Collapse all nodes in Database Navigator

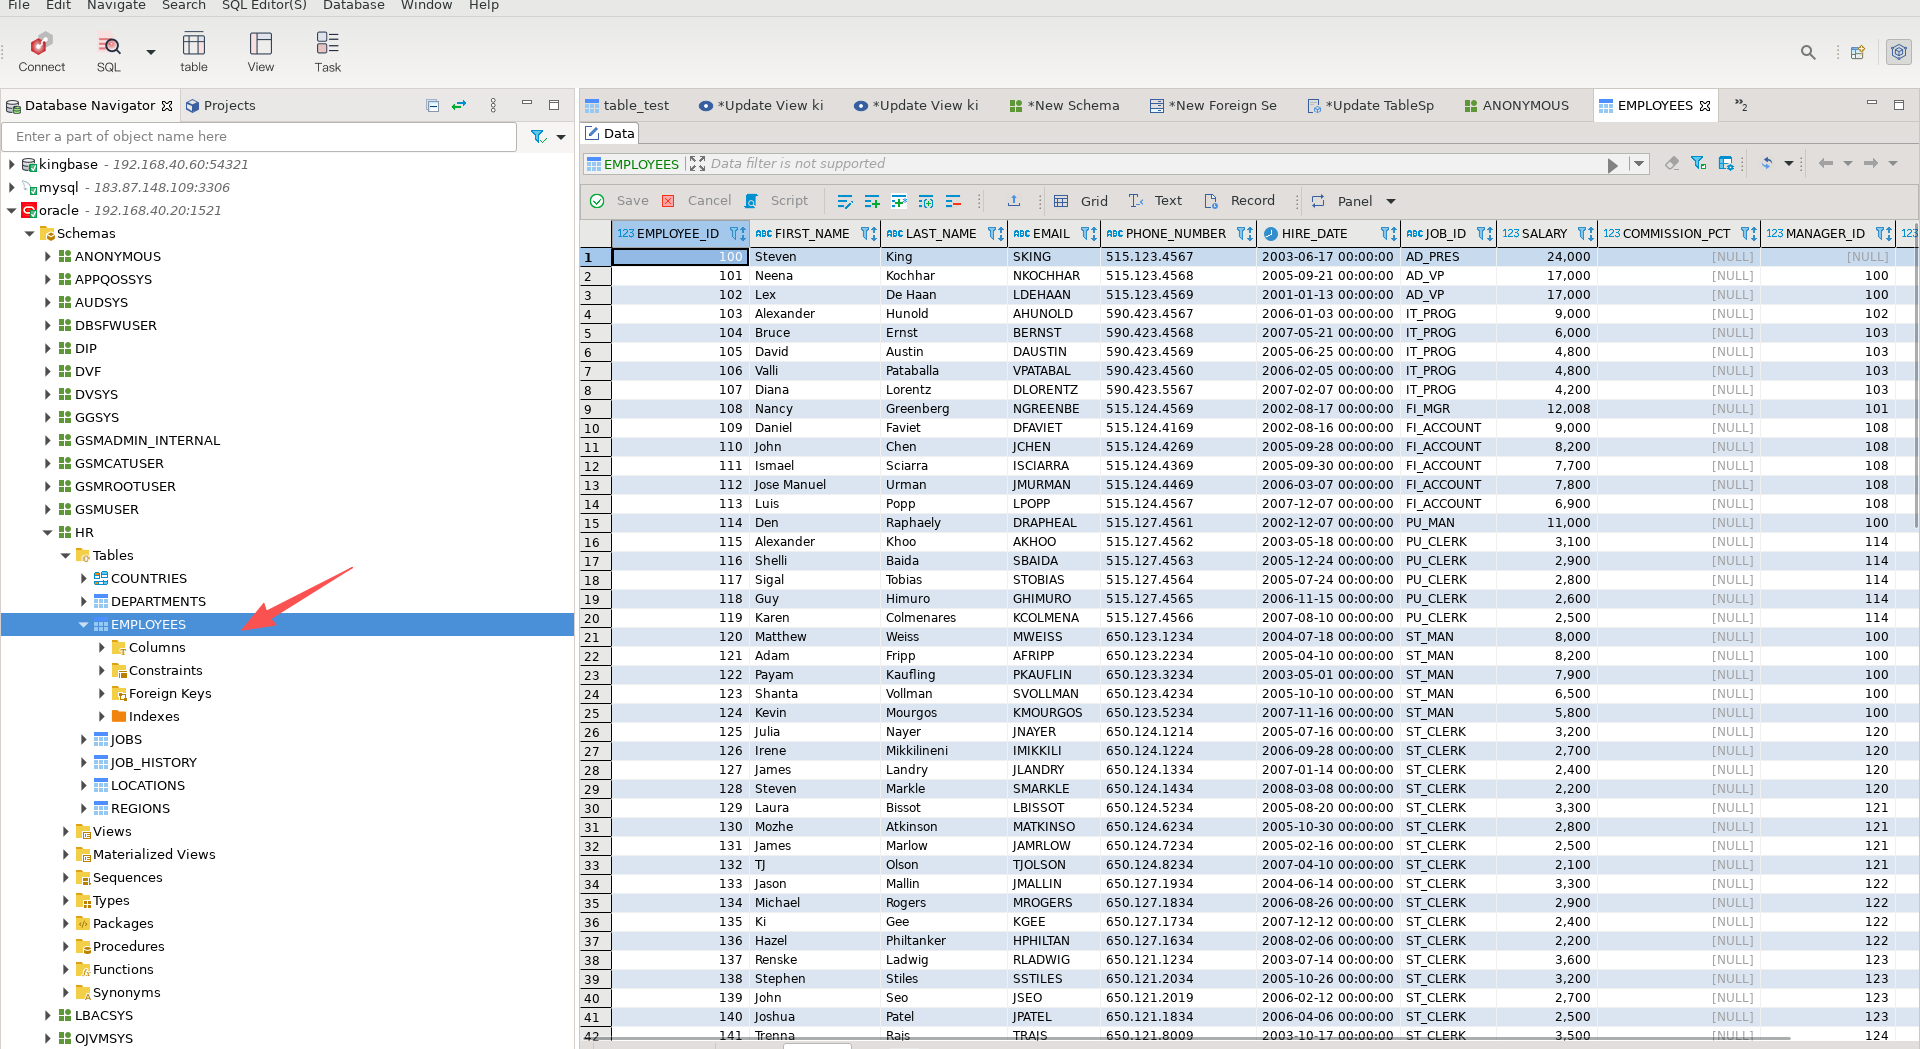(432, 105)
